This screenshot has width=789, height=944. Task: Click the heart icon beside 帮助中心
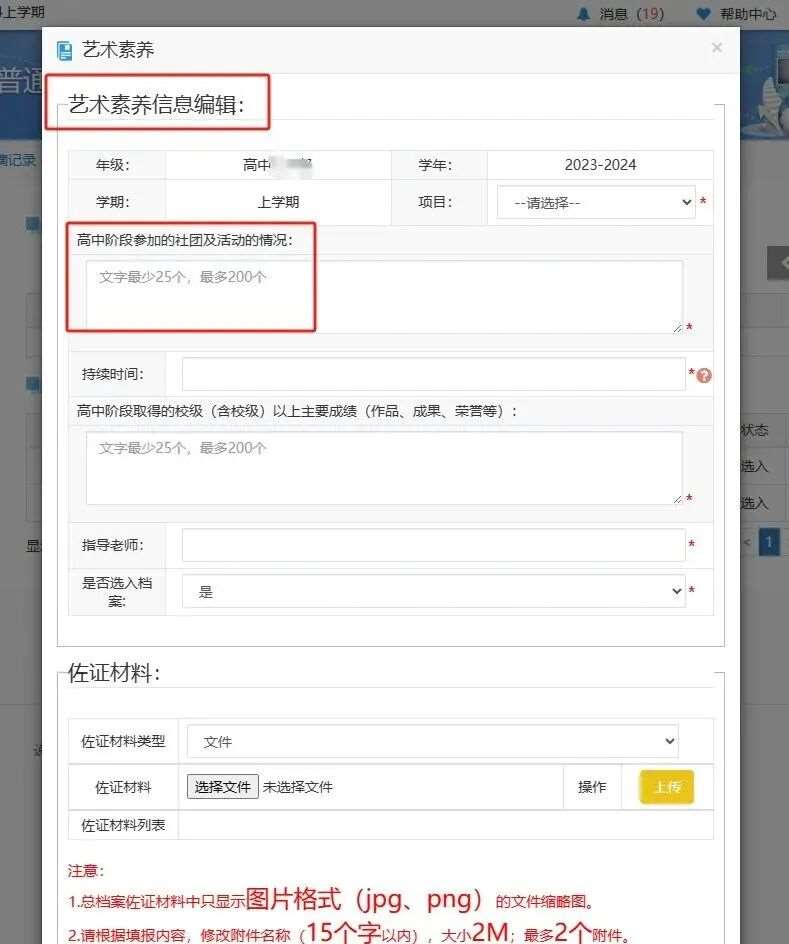point(703,14)
